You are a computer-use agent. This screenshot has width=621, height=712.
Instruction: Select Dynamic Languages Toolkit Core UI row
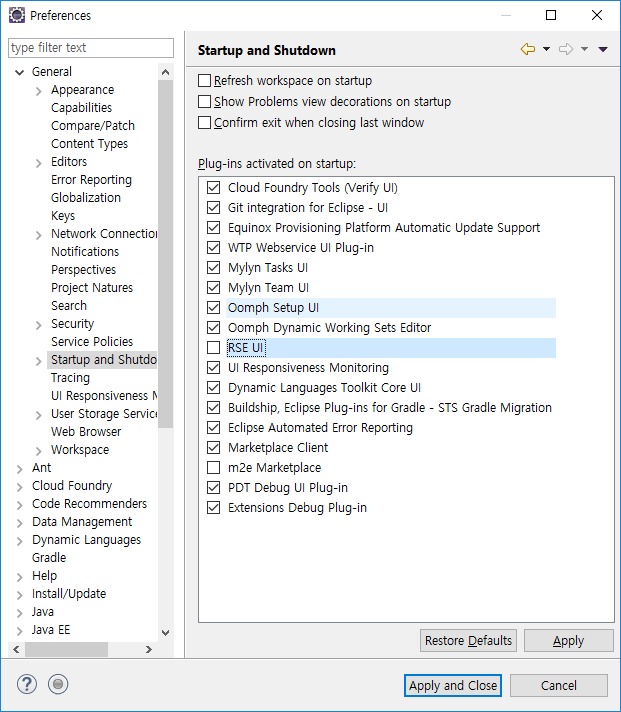click(x=324, y=387)
